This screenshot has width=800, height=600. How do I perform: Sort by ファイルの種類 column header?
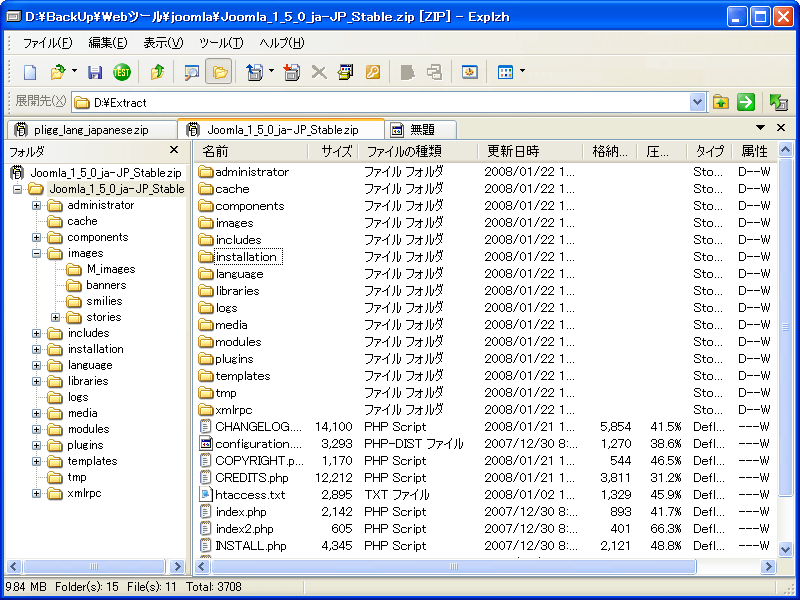(x=418, y=152)
